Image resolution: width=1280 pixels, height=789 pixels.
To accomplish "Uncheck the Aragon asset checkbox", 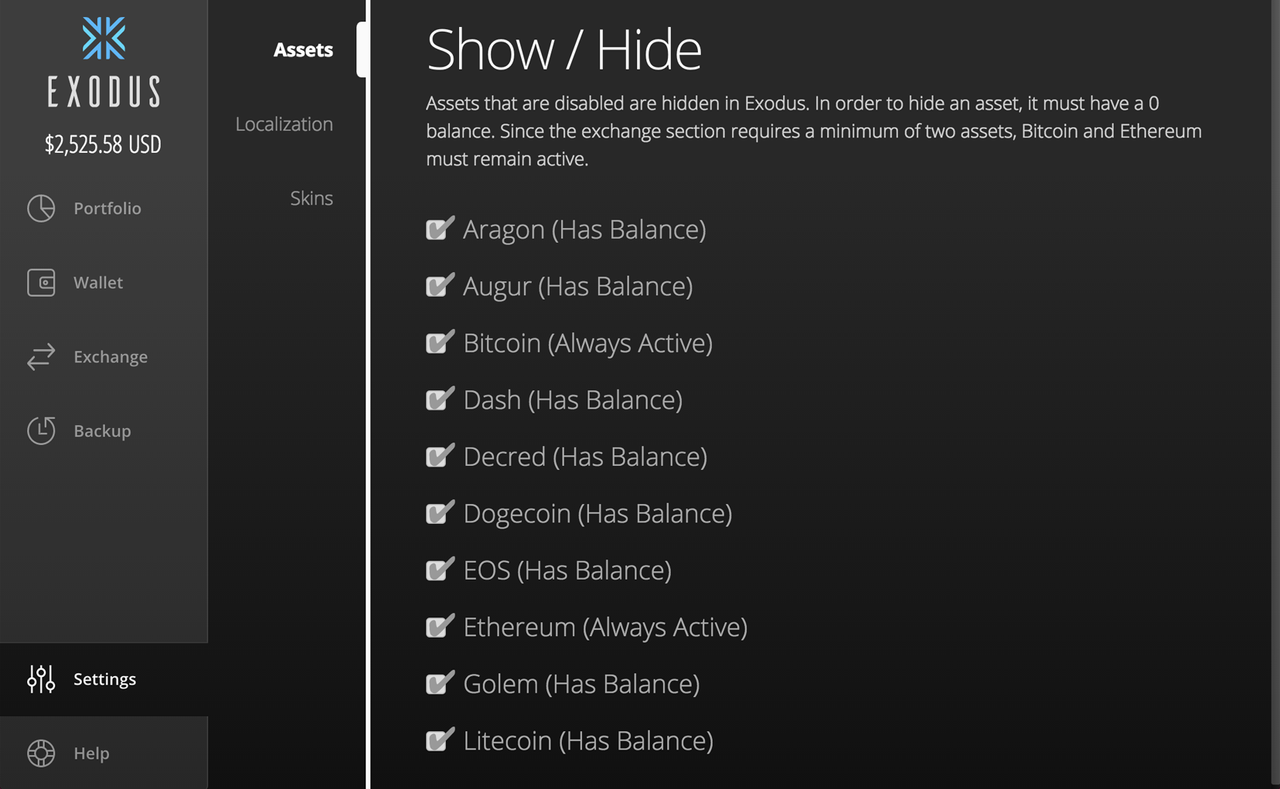I will tap(439, 229).
